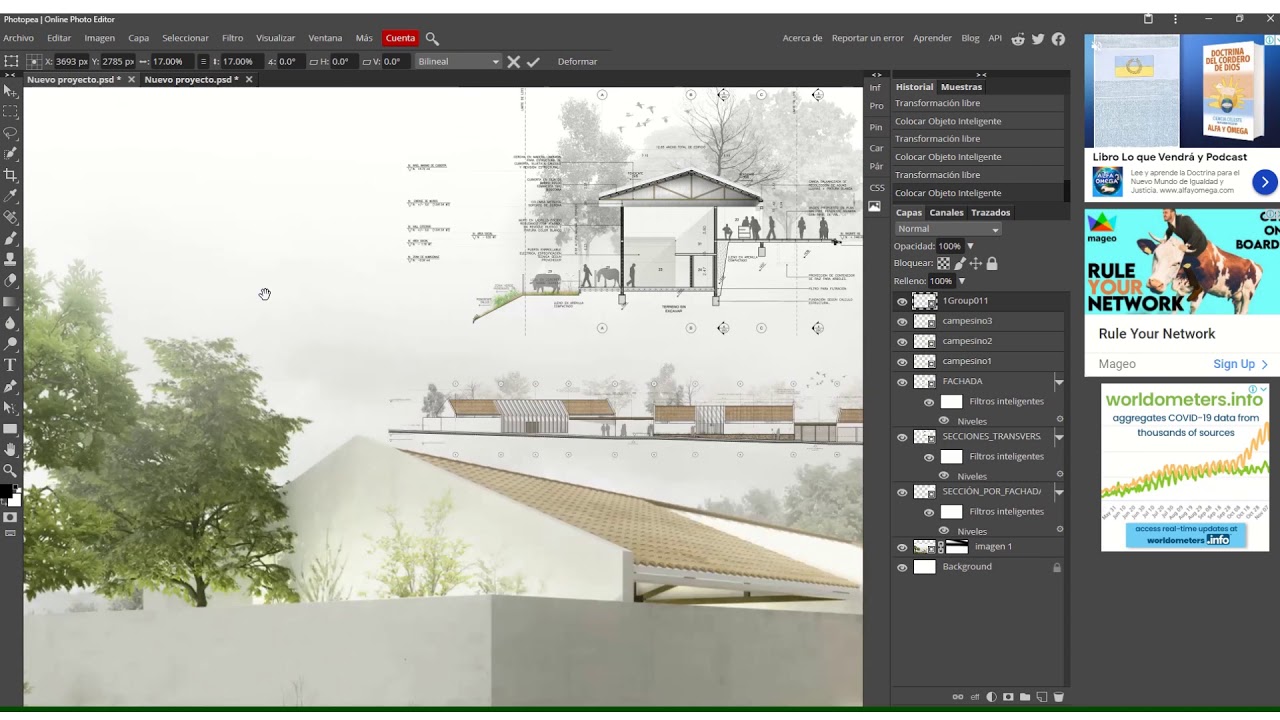This screenshot has width=1280, height=720.
Task: Select the Brush tool
Action: [10, 238]
